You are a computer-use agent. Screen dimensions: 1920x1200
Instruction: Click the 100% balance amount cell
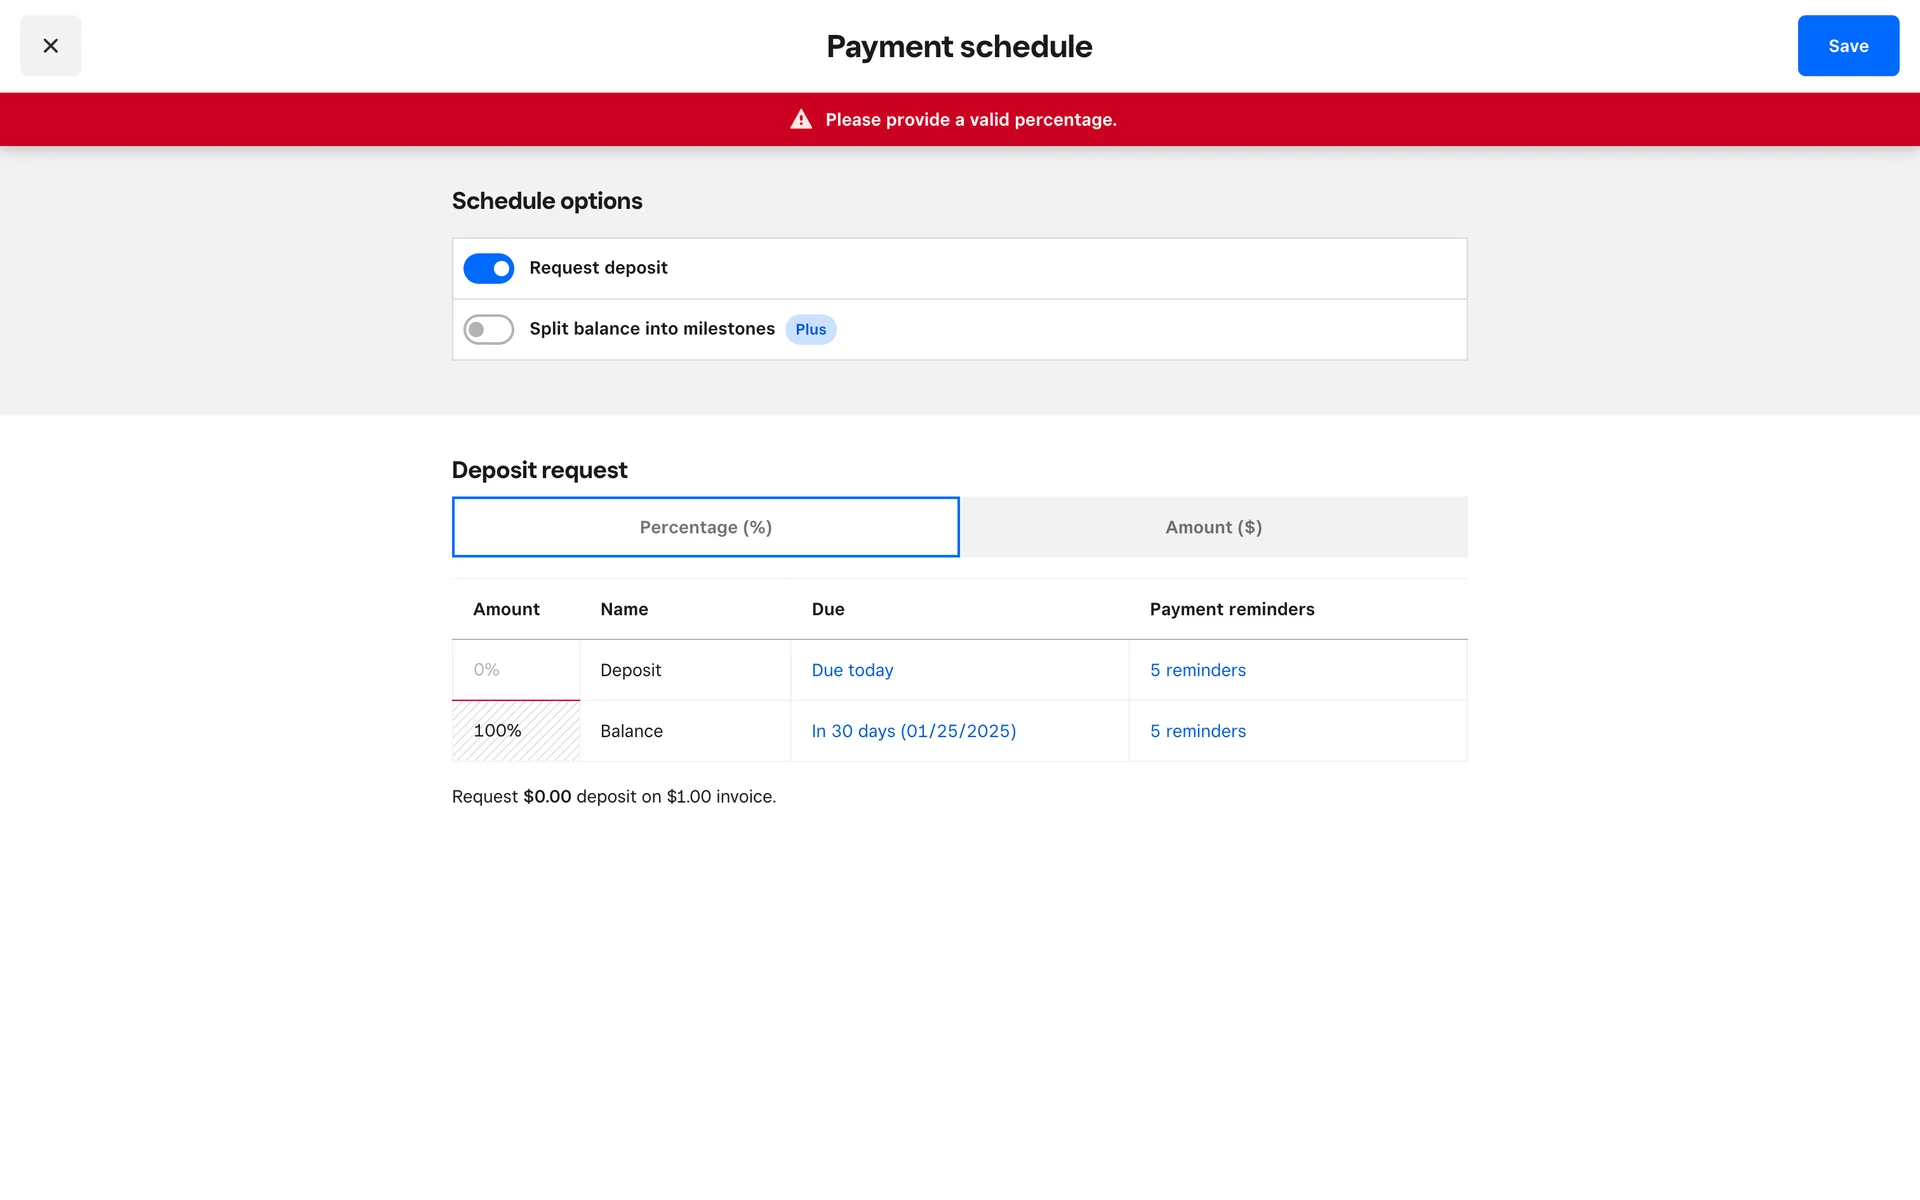(x=515, y=731)
